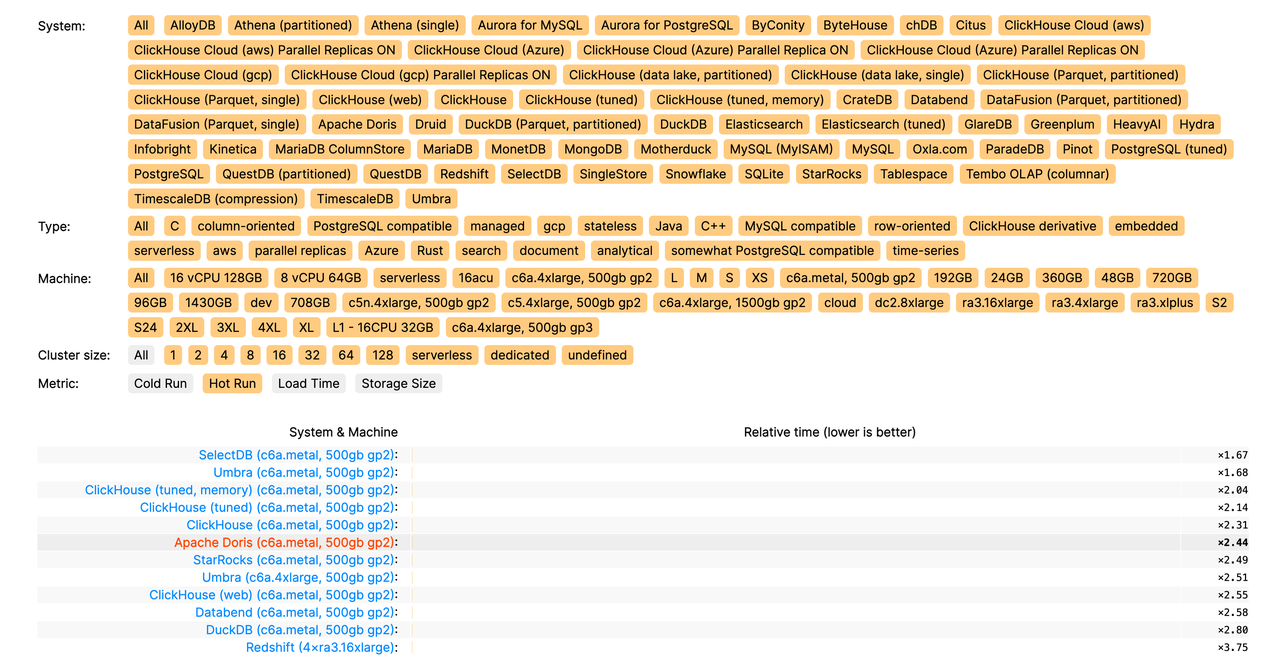The width and height of the screenshot is (1280, 656).
Task: Toggle the stateless type filter
Action: pos(610,226)
